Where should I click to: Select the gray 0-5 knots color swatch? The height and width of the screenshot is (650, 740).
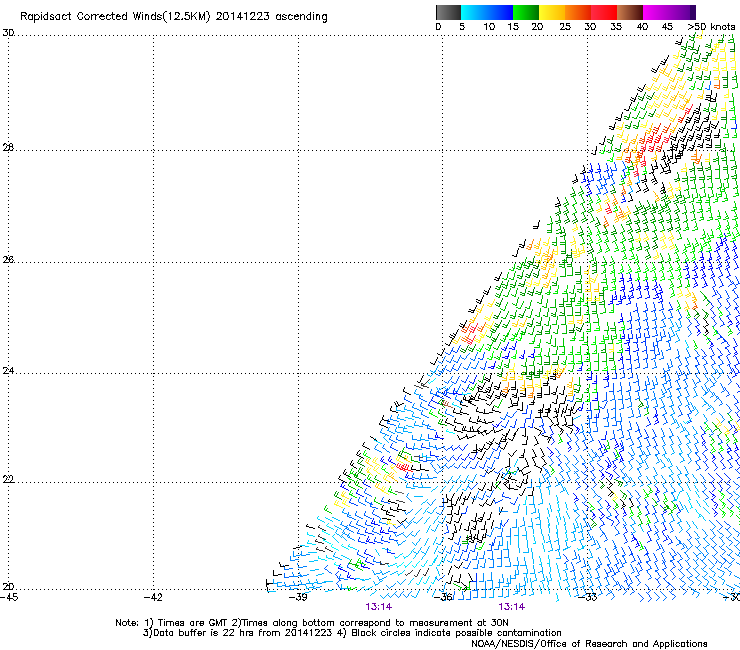pyautogui.click(x=449, y=12)
